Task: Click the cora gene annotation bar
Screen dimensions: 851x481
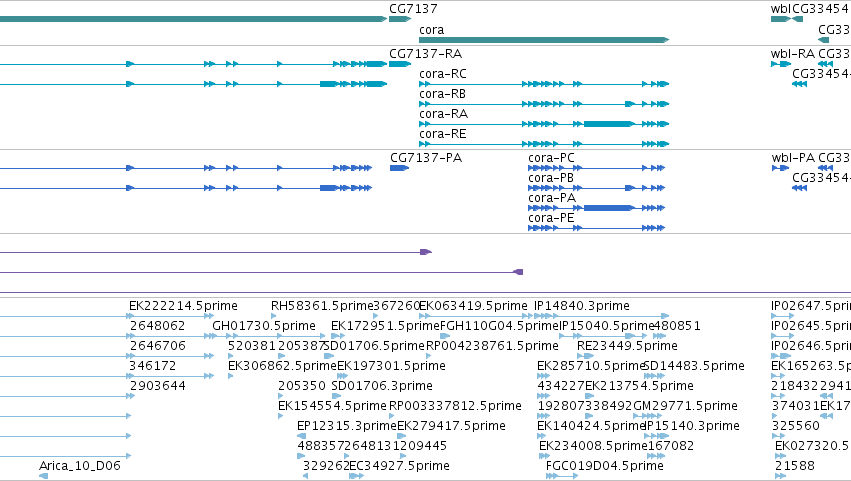Action: tap(544, 40)
